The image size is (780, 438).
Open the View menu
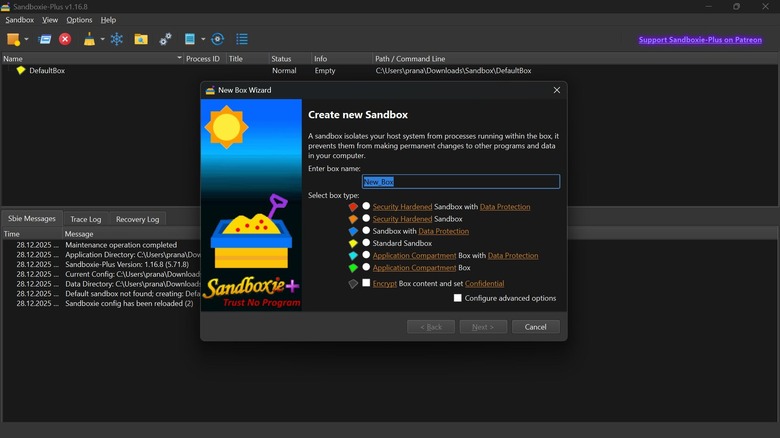pyautogui.click(x=50, y=20)
